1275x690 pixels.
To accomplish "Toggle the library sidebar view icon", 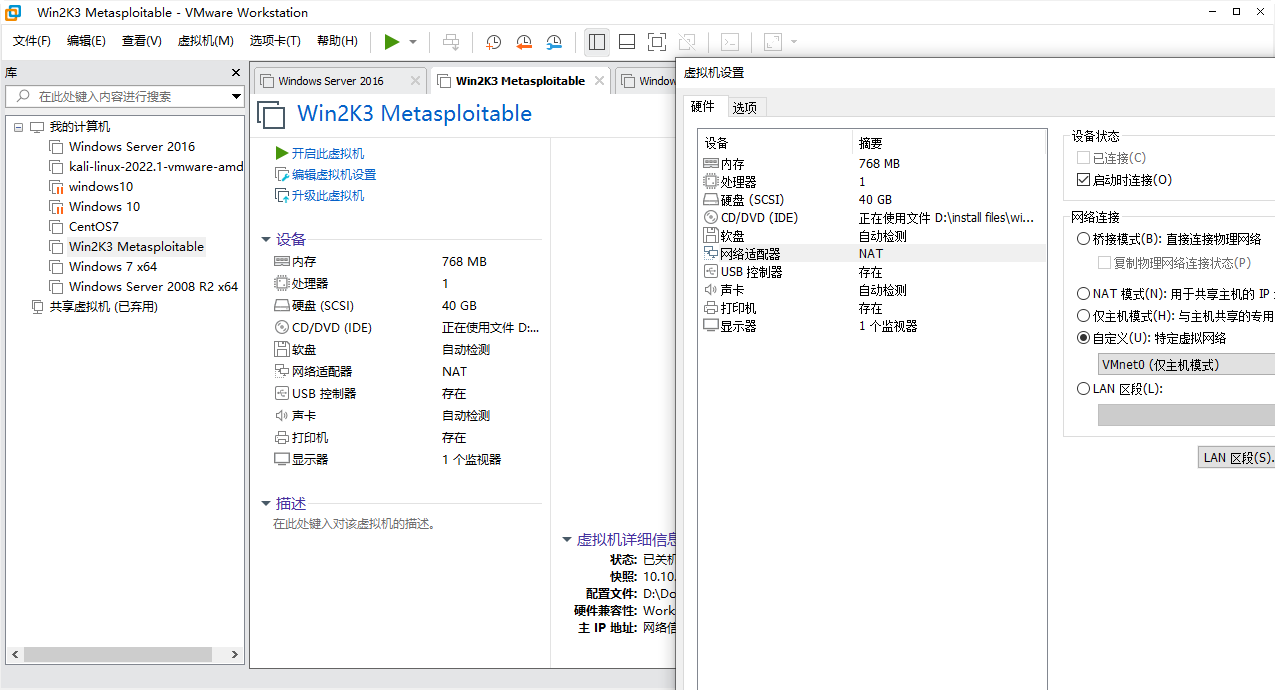I will coord(597,42).
